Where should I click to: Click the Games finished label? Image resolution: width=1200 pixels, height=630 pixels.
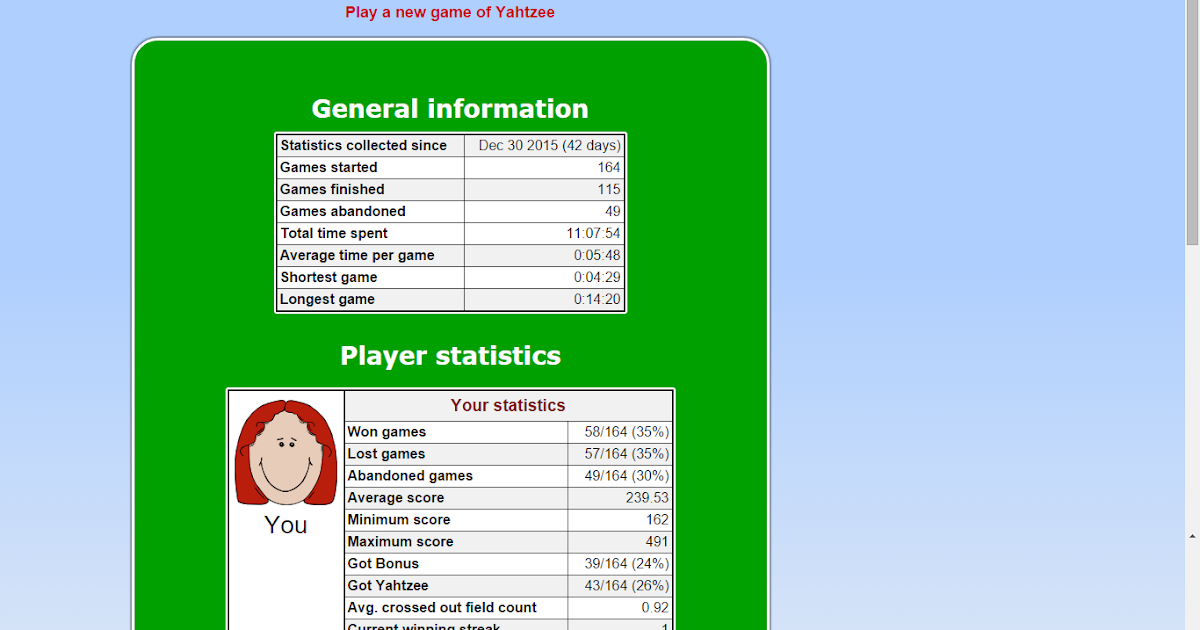tap(332, 189)
